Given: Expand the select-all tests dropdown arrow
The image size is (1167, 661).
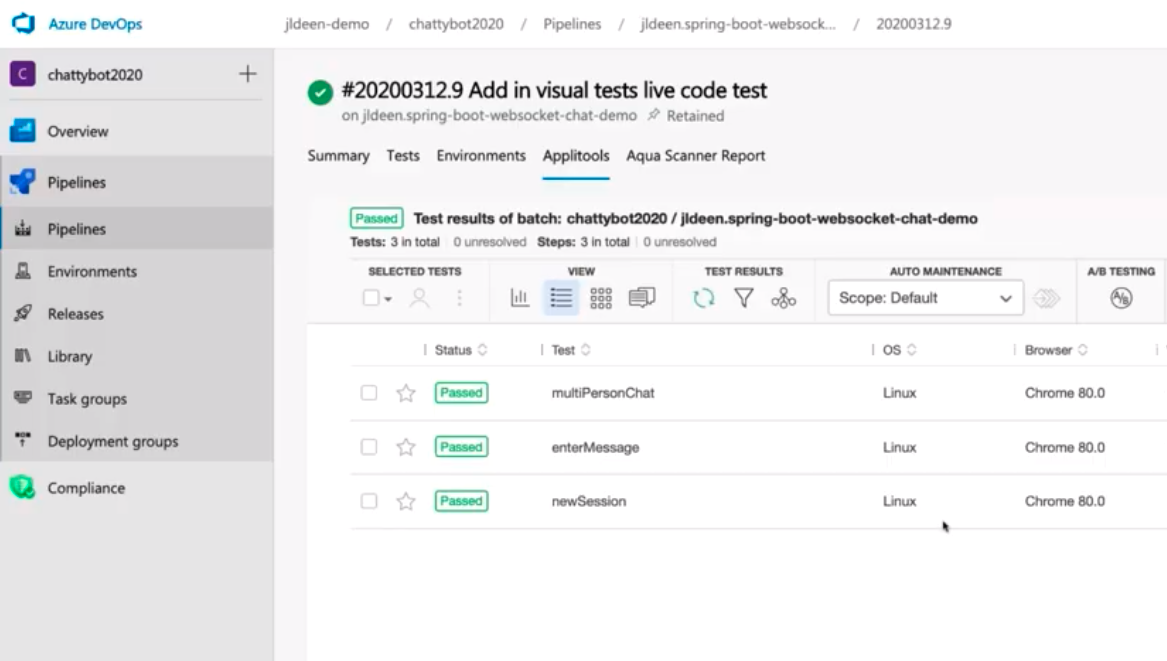Looking at the screenshot, I should tap(389, 298).
